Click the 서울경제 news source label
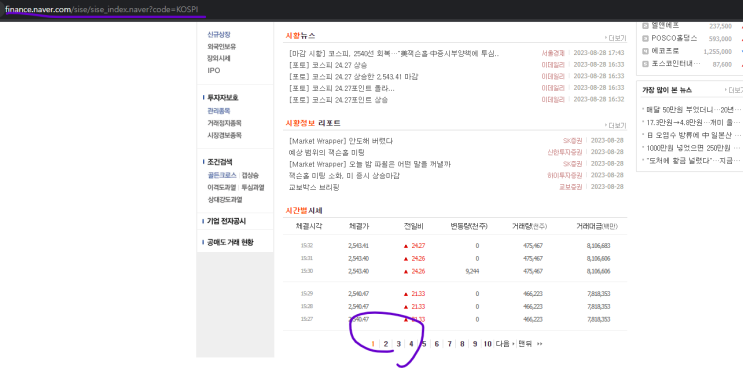Viewport: 743px width, 369px height. click(x=553, y=53)
